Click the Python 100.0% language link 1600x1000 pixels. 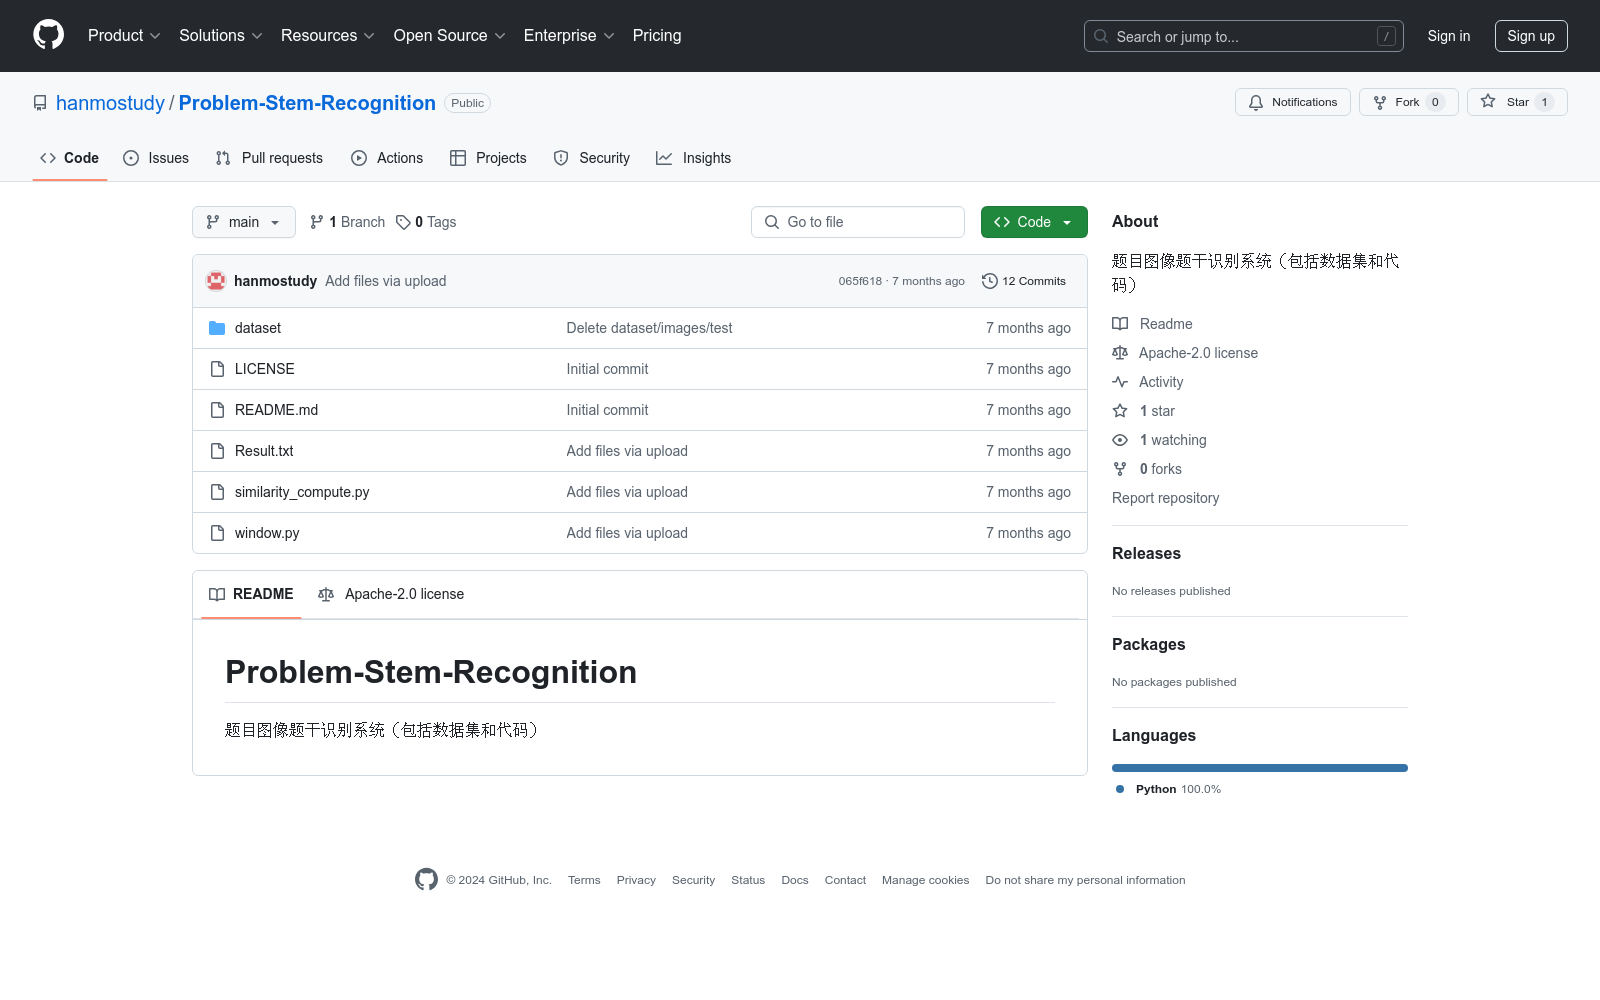pyautogui.click(x=1169, y=789)
